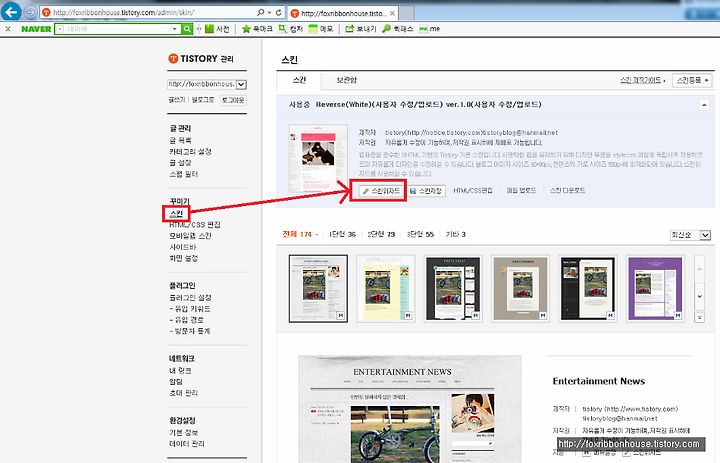Open 화면 설정 in sidebar menu

pos(183,258)
